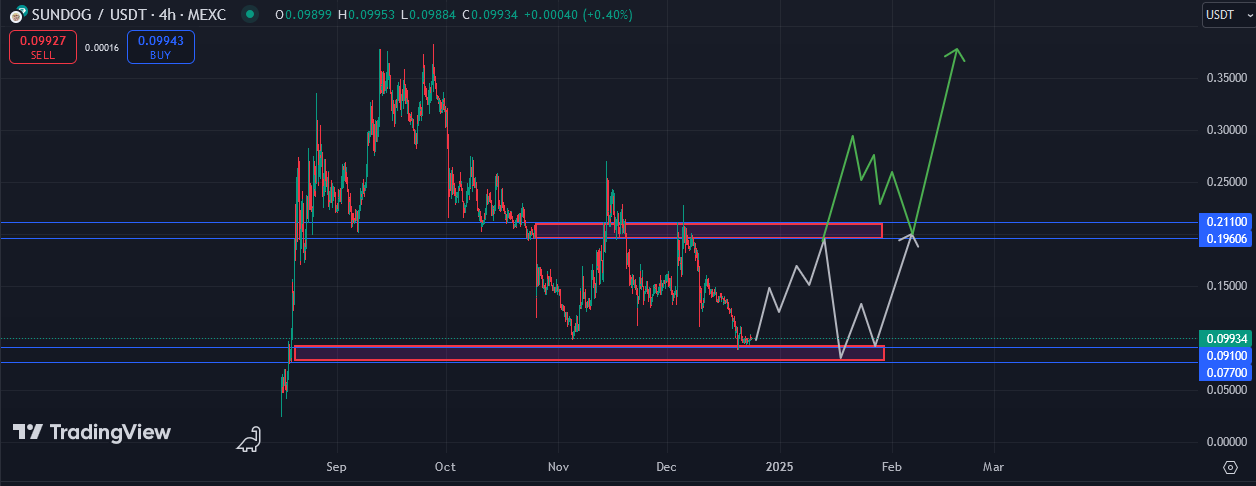Screen dimensions: 1256x486
Task: Click the Oct label on time axis
Action: point(446,467)
